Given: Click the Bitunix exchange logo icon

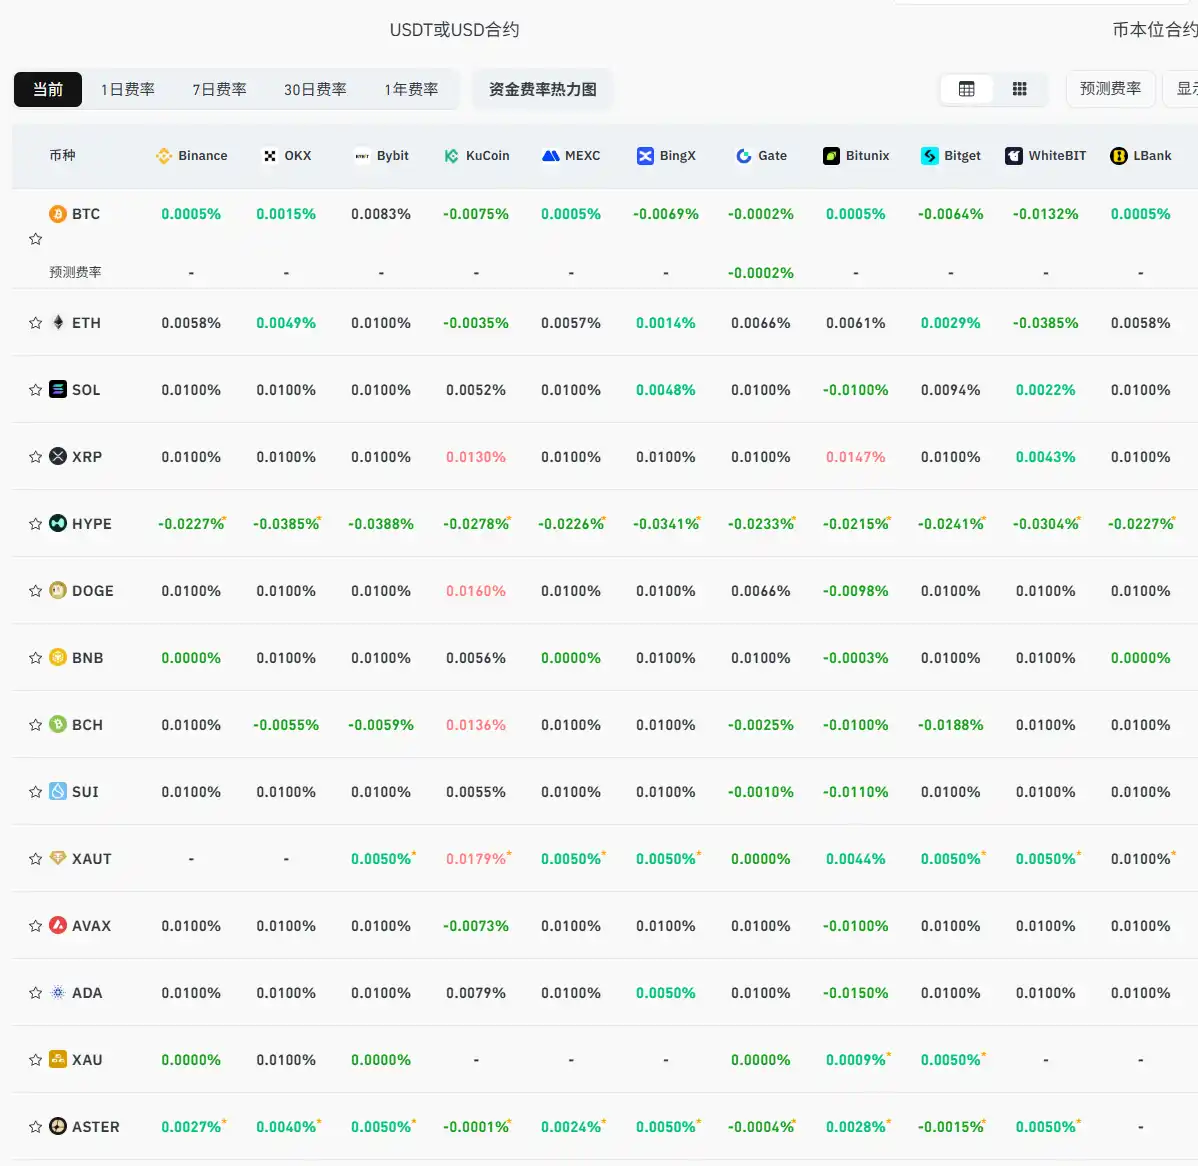Looking at the screenshot, I should point(831,156).
